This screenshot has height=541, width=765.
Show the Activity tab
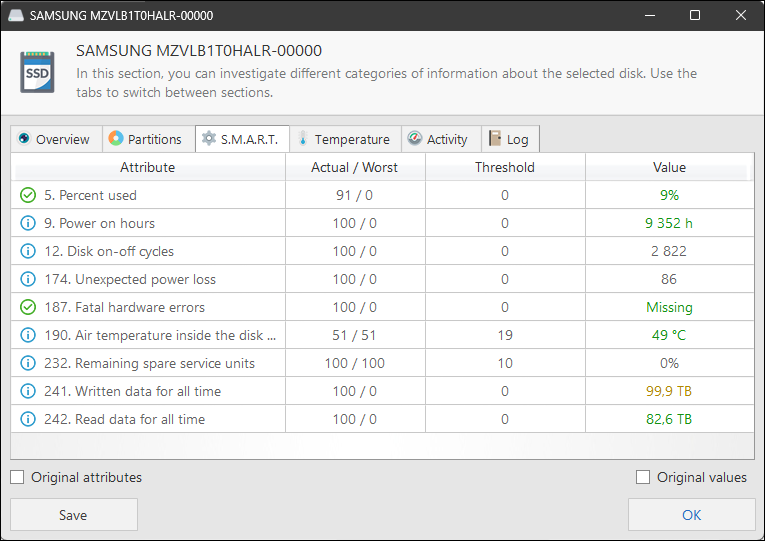tap(438, 139)
